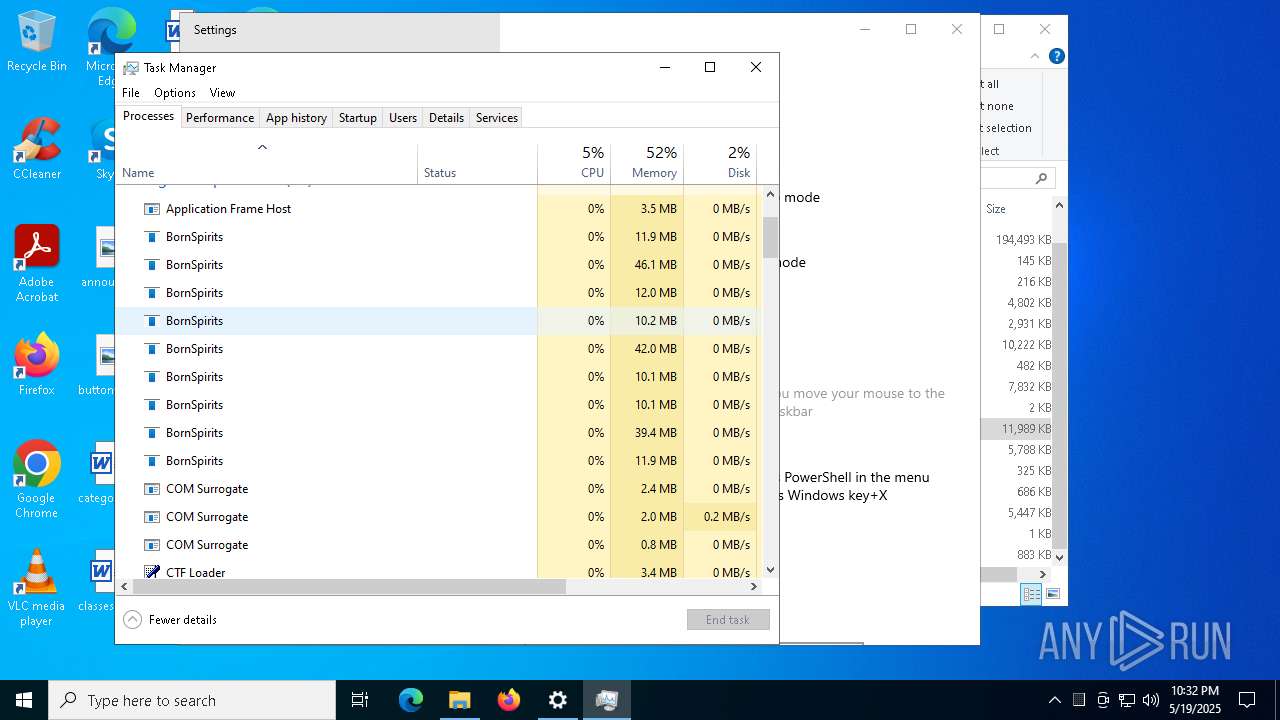This screenshot has width=1280, height=720.
Task: Select the highlighted BornSpirits row using 10.2 MB
Action: tap(437, 321)
